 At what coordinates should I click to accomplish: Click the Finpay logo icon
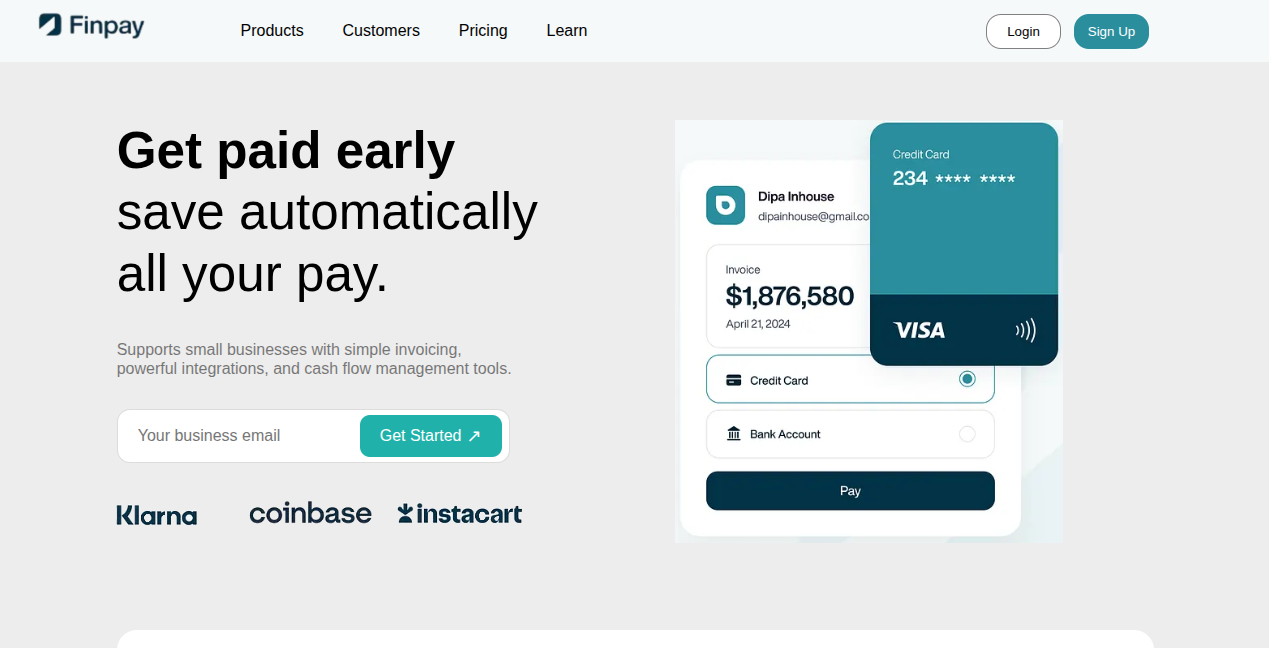pyautogui.click(x=50, y=25)
